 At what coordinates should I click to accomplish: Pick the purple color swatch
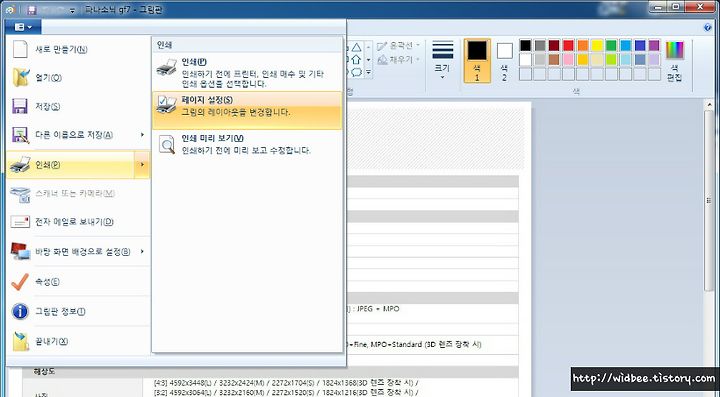coord(654,45)
